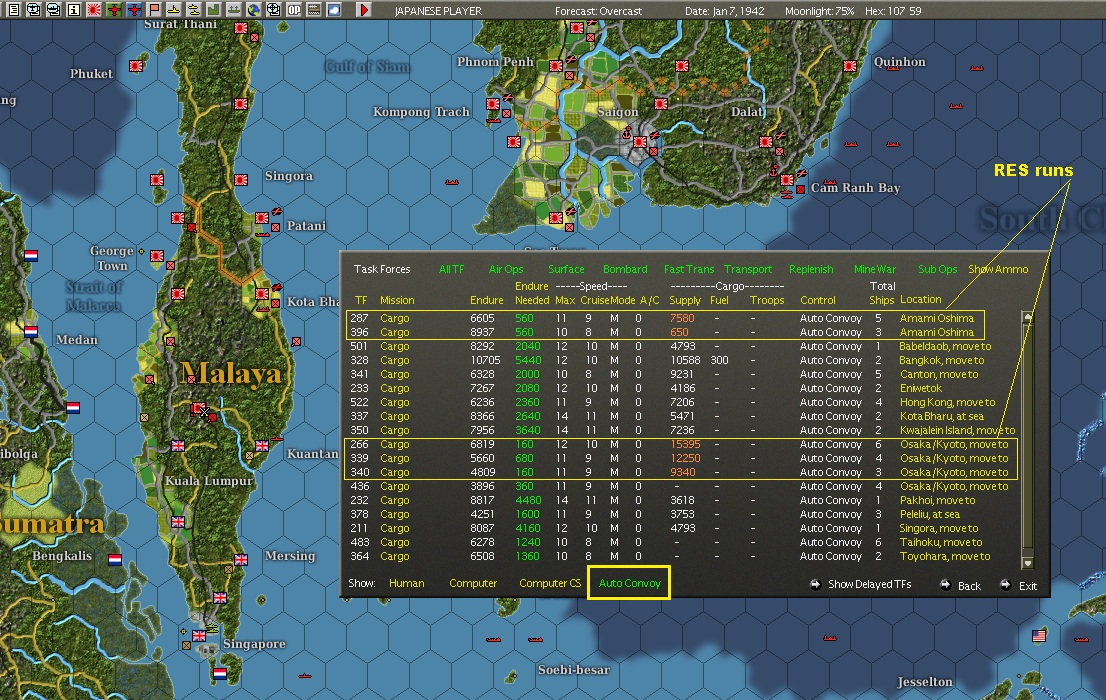1106x700 pixels.
Task: Switch to the Mine War filter
Action: tap(875, 269)
